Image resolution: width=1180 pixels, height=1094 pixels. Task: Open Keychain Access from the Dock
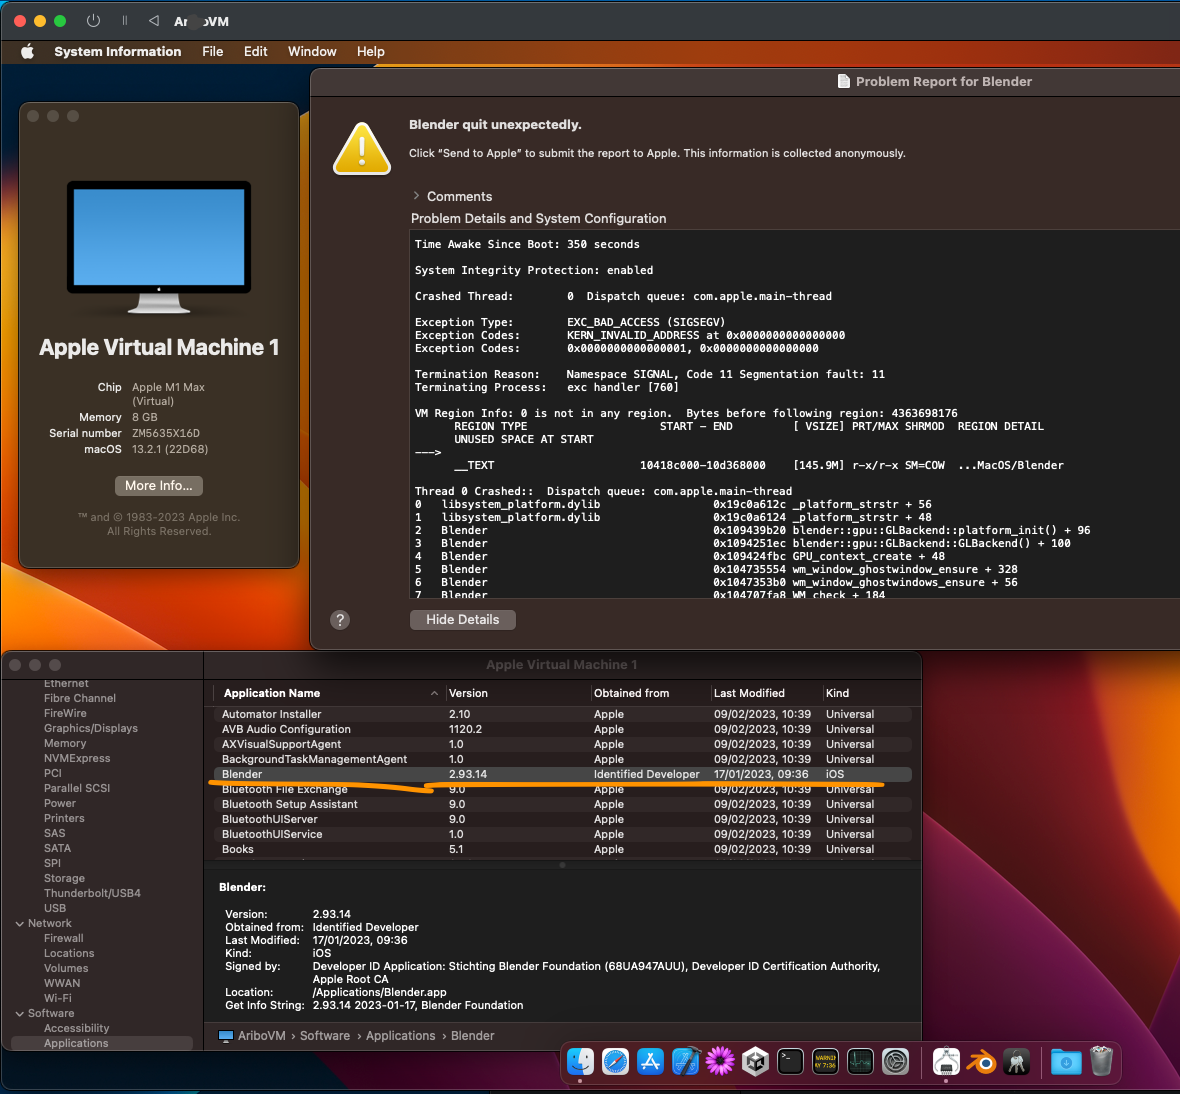1016,1062
